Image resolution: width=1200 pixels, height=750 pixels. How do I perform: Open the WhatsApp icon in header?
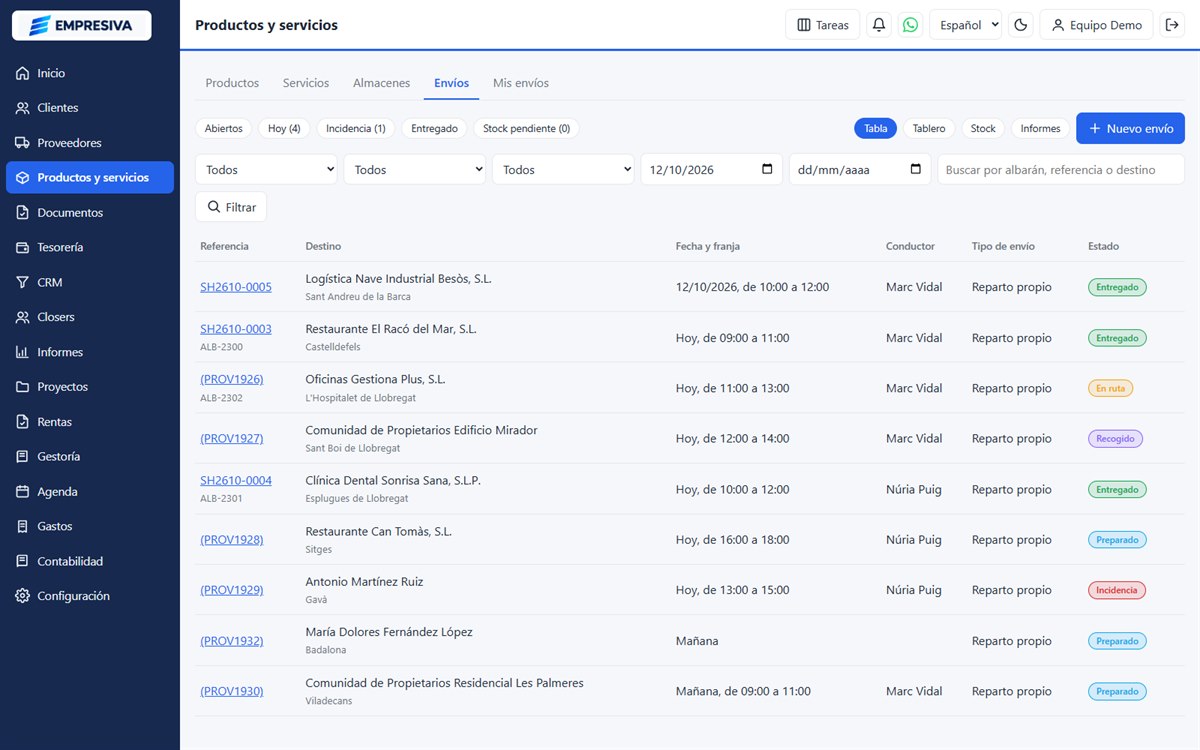click(910, 25)
